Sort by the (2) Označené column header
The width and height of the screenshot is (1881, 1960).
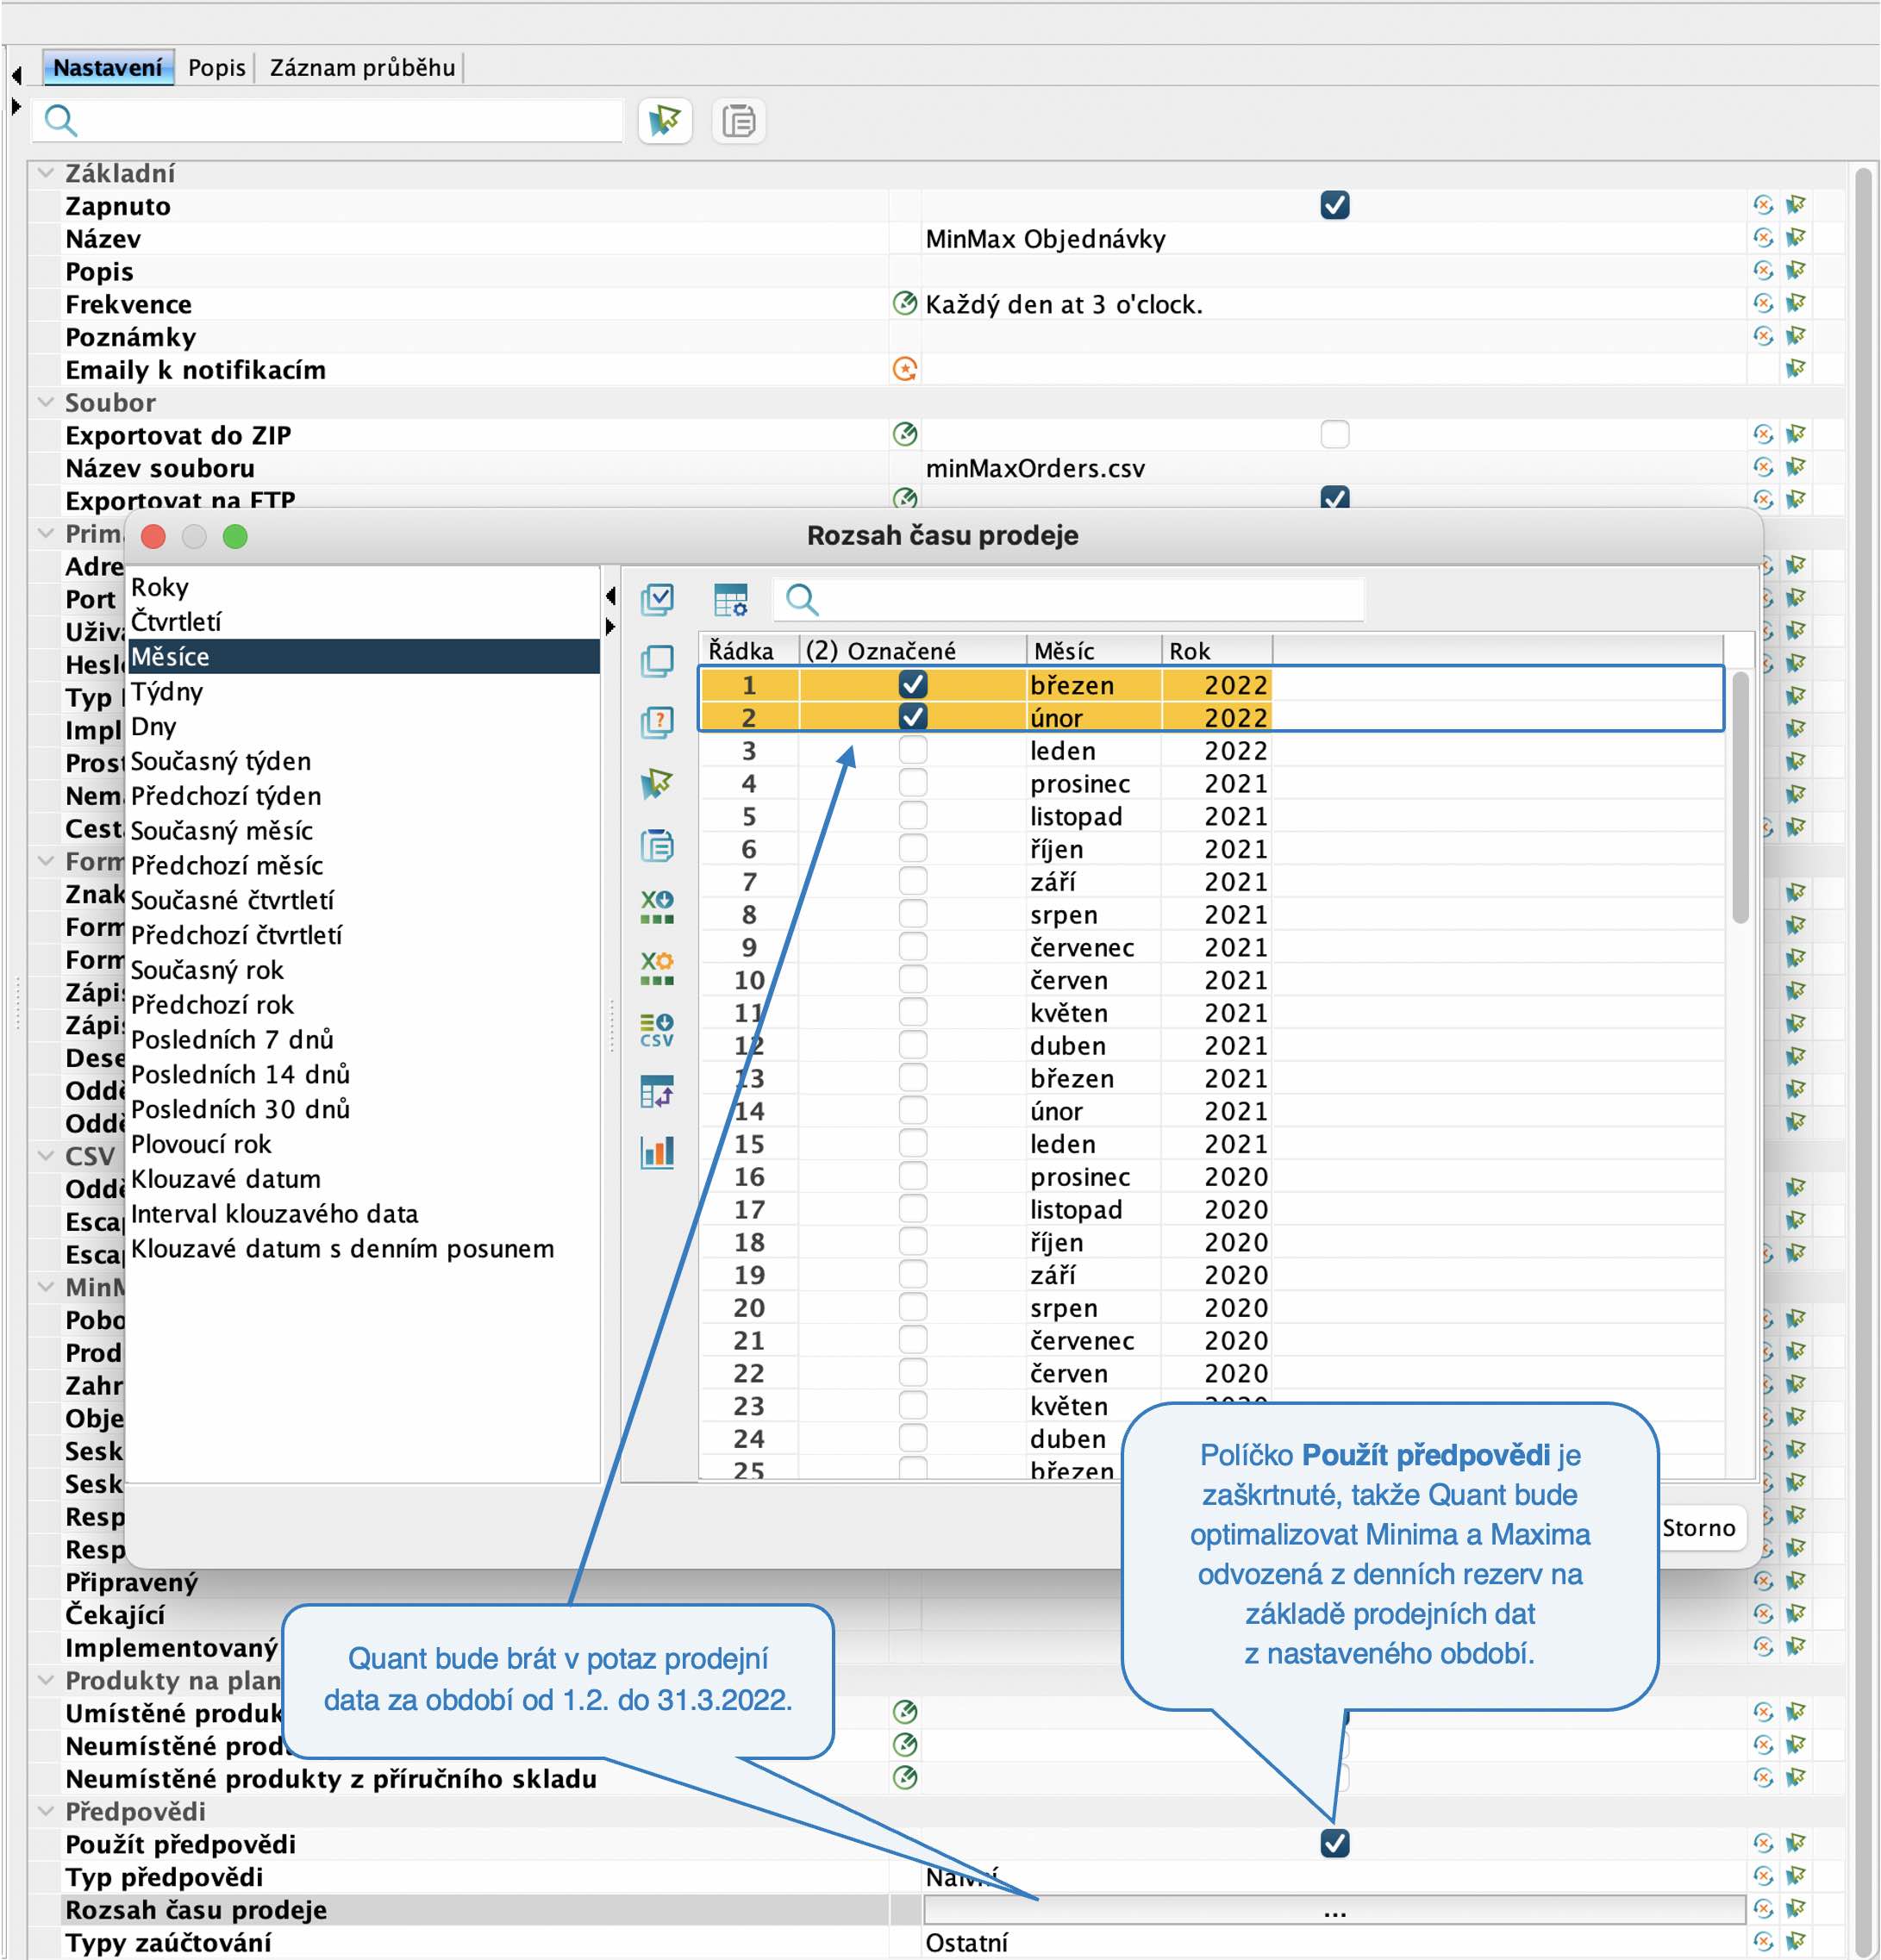coord(913,651)
